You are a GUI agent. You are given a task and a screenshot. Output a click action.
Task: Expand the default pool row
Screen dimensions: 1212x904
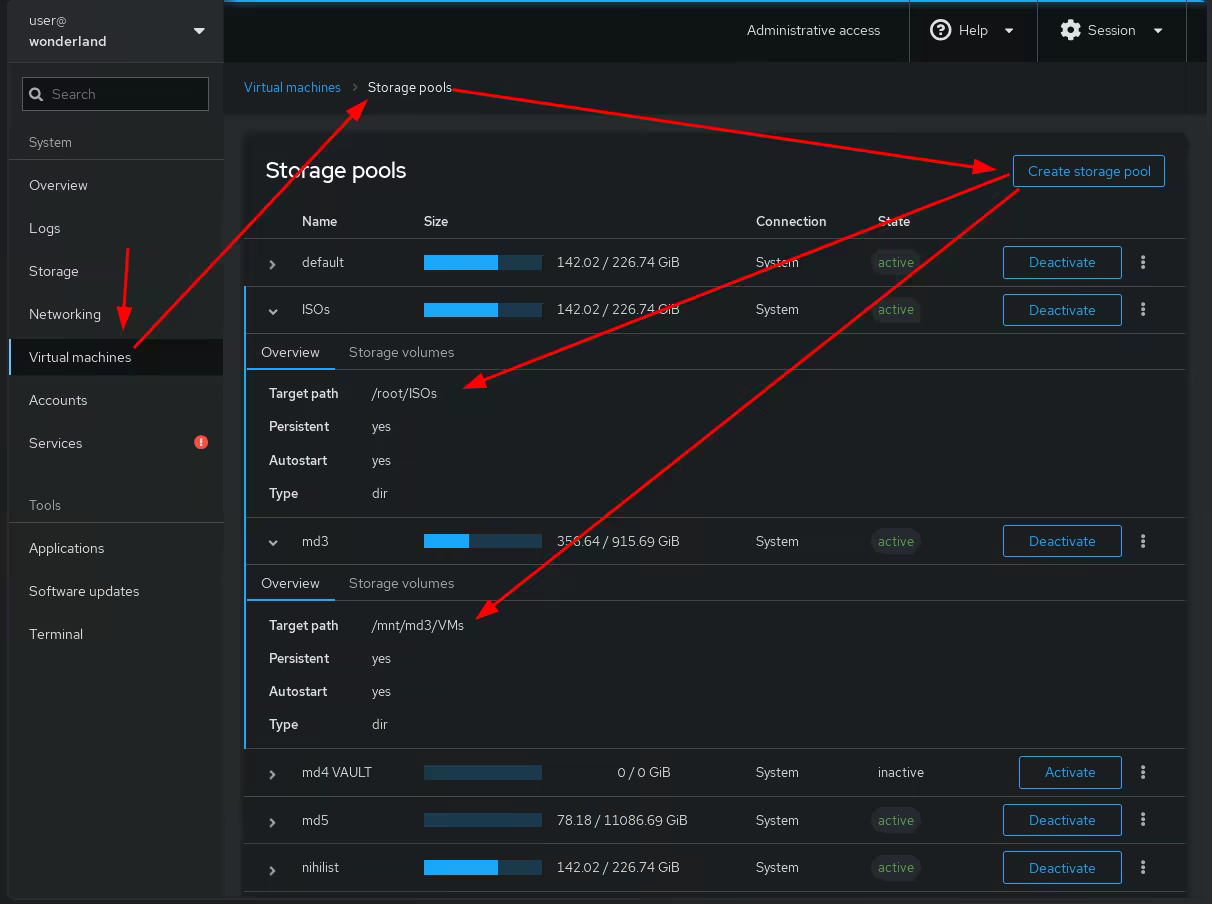coord(272,264)
